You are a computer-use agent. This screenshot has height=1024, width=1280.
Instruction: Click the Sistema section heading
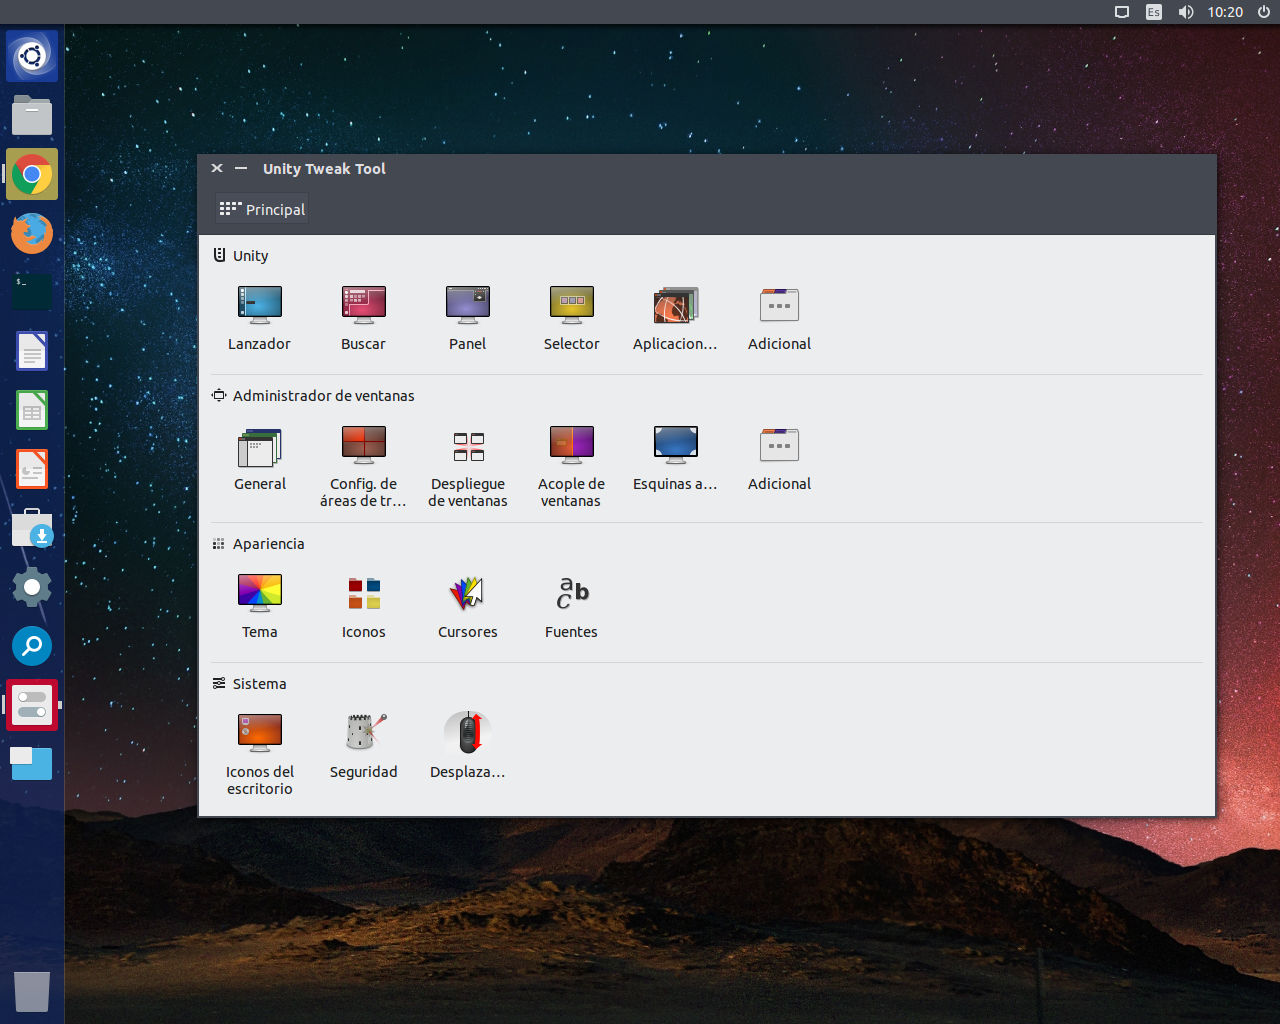click(259, 684)
